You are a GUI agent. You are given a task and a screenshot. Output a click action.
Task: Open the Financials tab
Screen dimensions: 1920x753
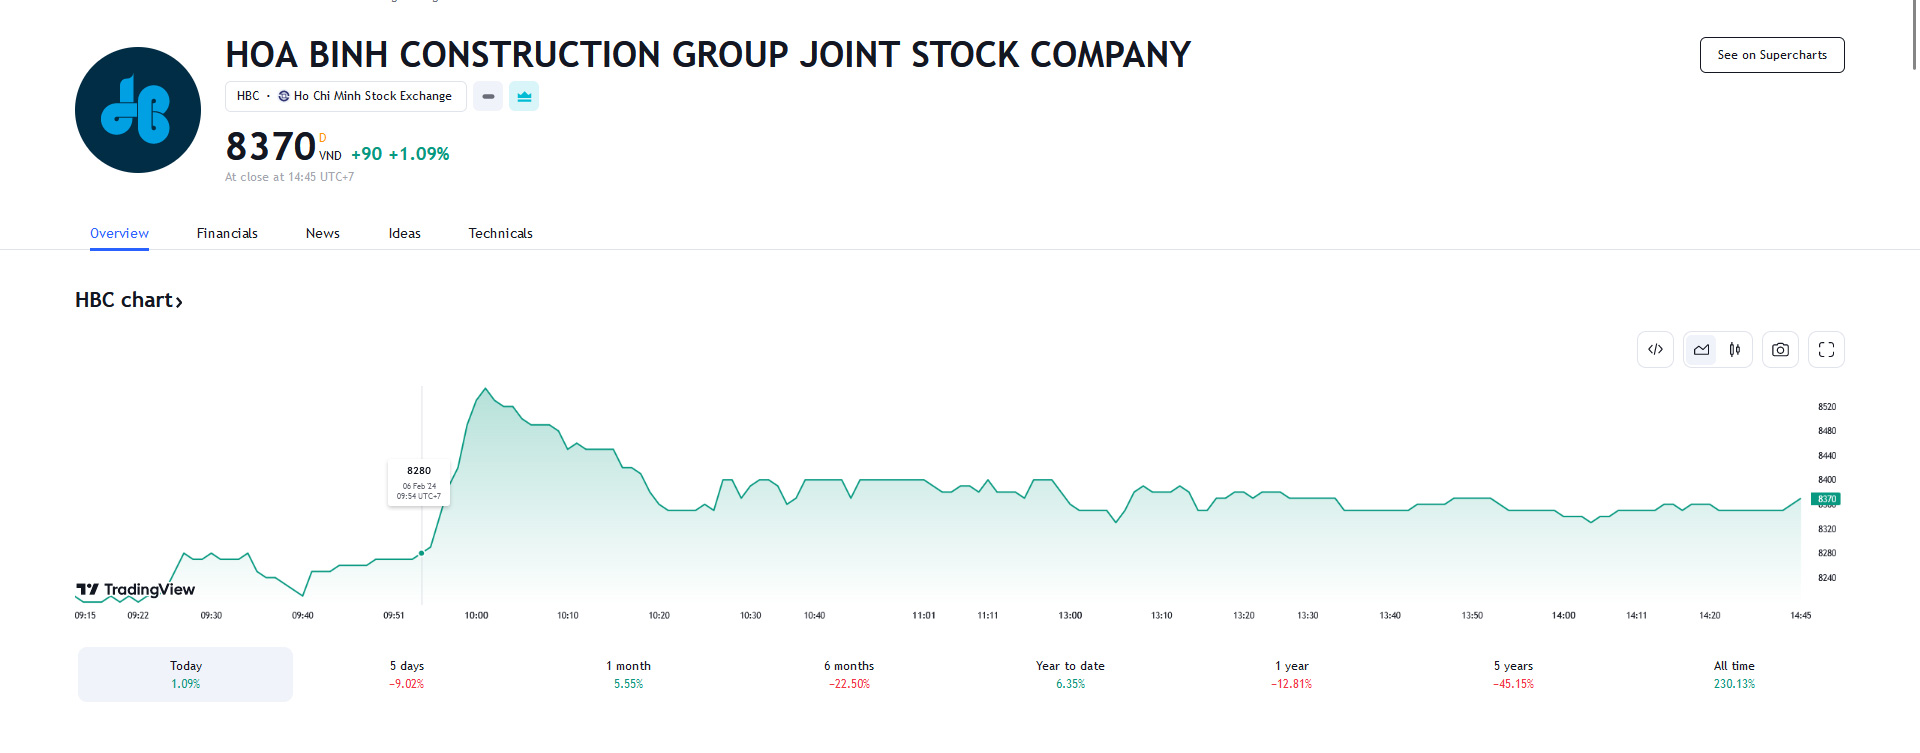click(x=227, y=233)
